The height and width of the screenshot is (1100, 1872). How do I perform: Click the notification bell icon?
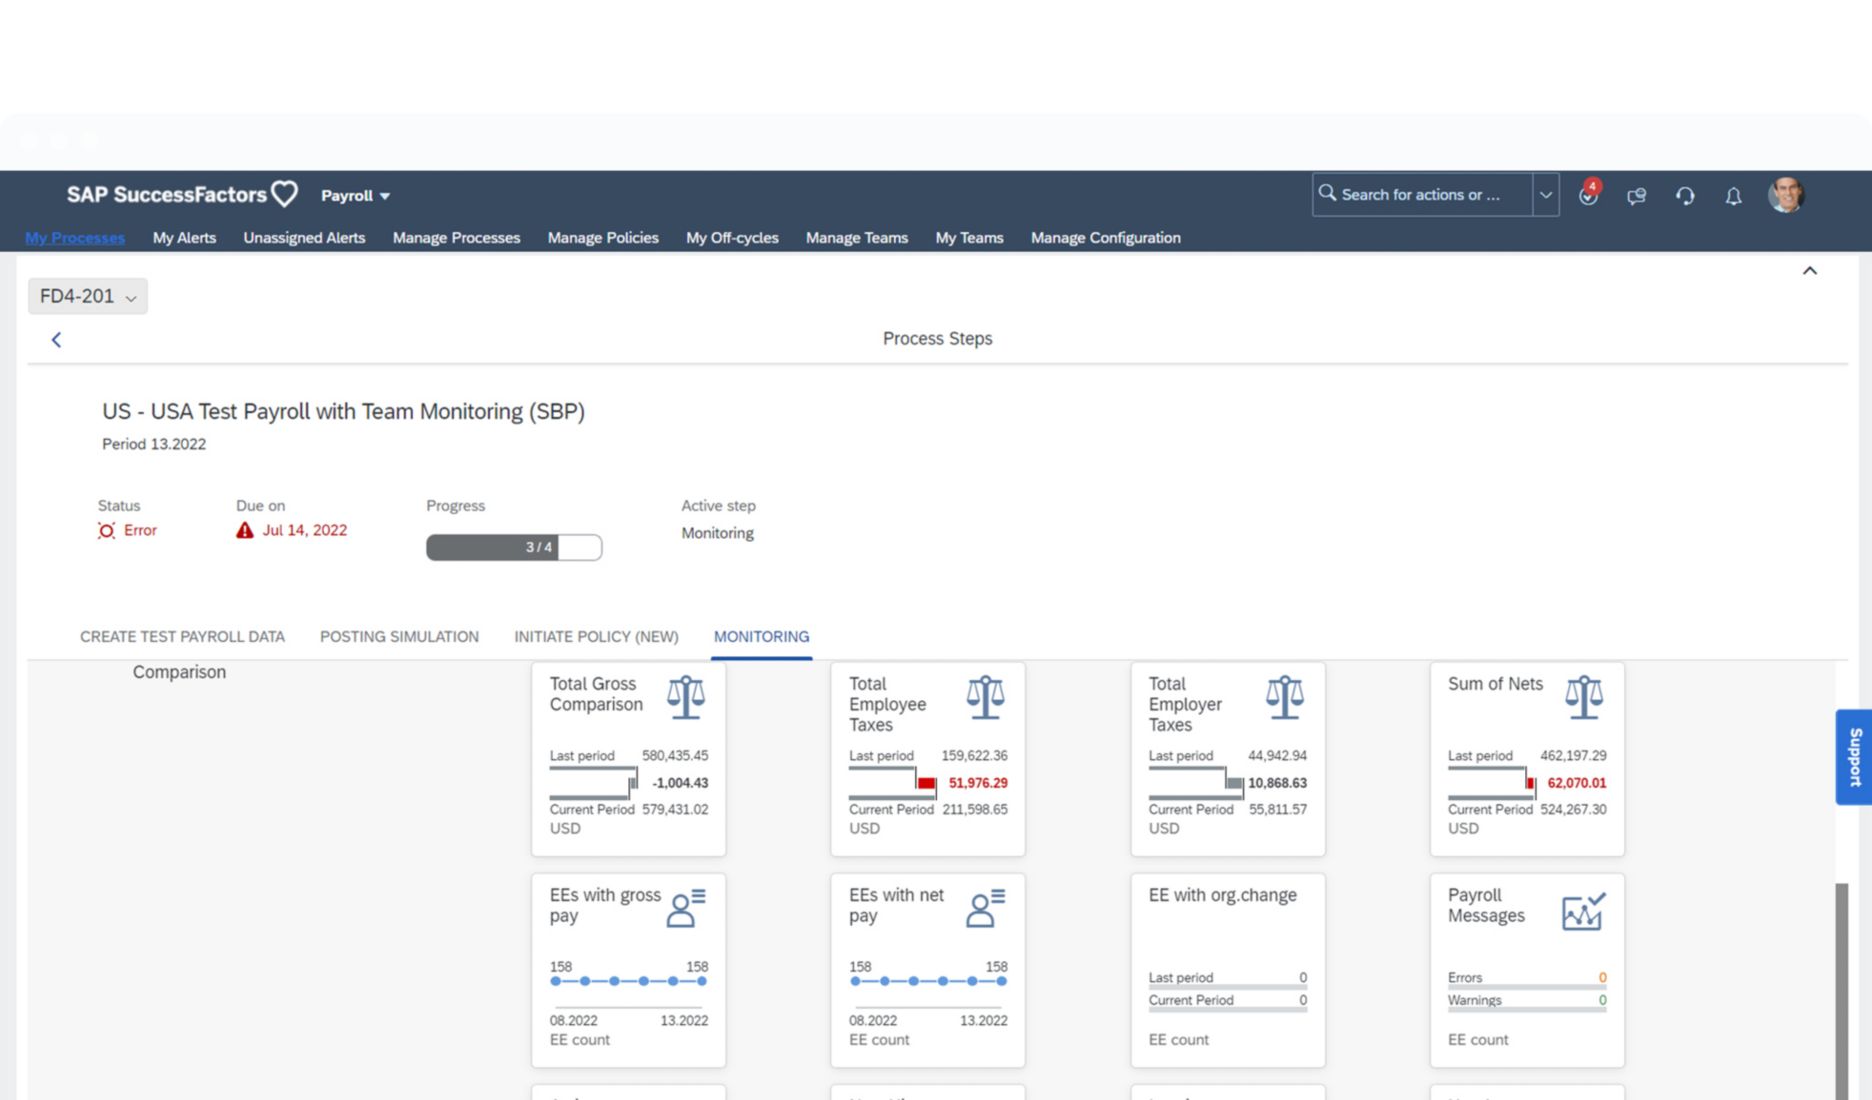(x=1733, y=196)
